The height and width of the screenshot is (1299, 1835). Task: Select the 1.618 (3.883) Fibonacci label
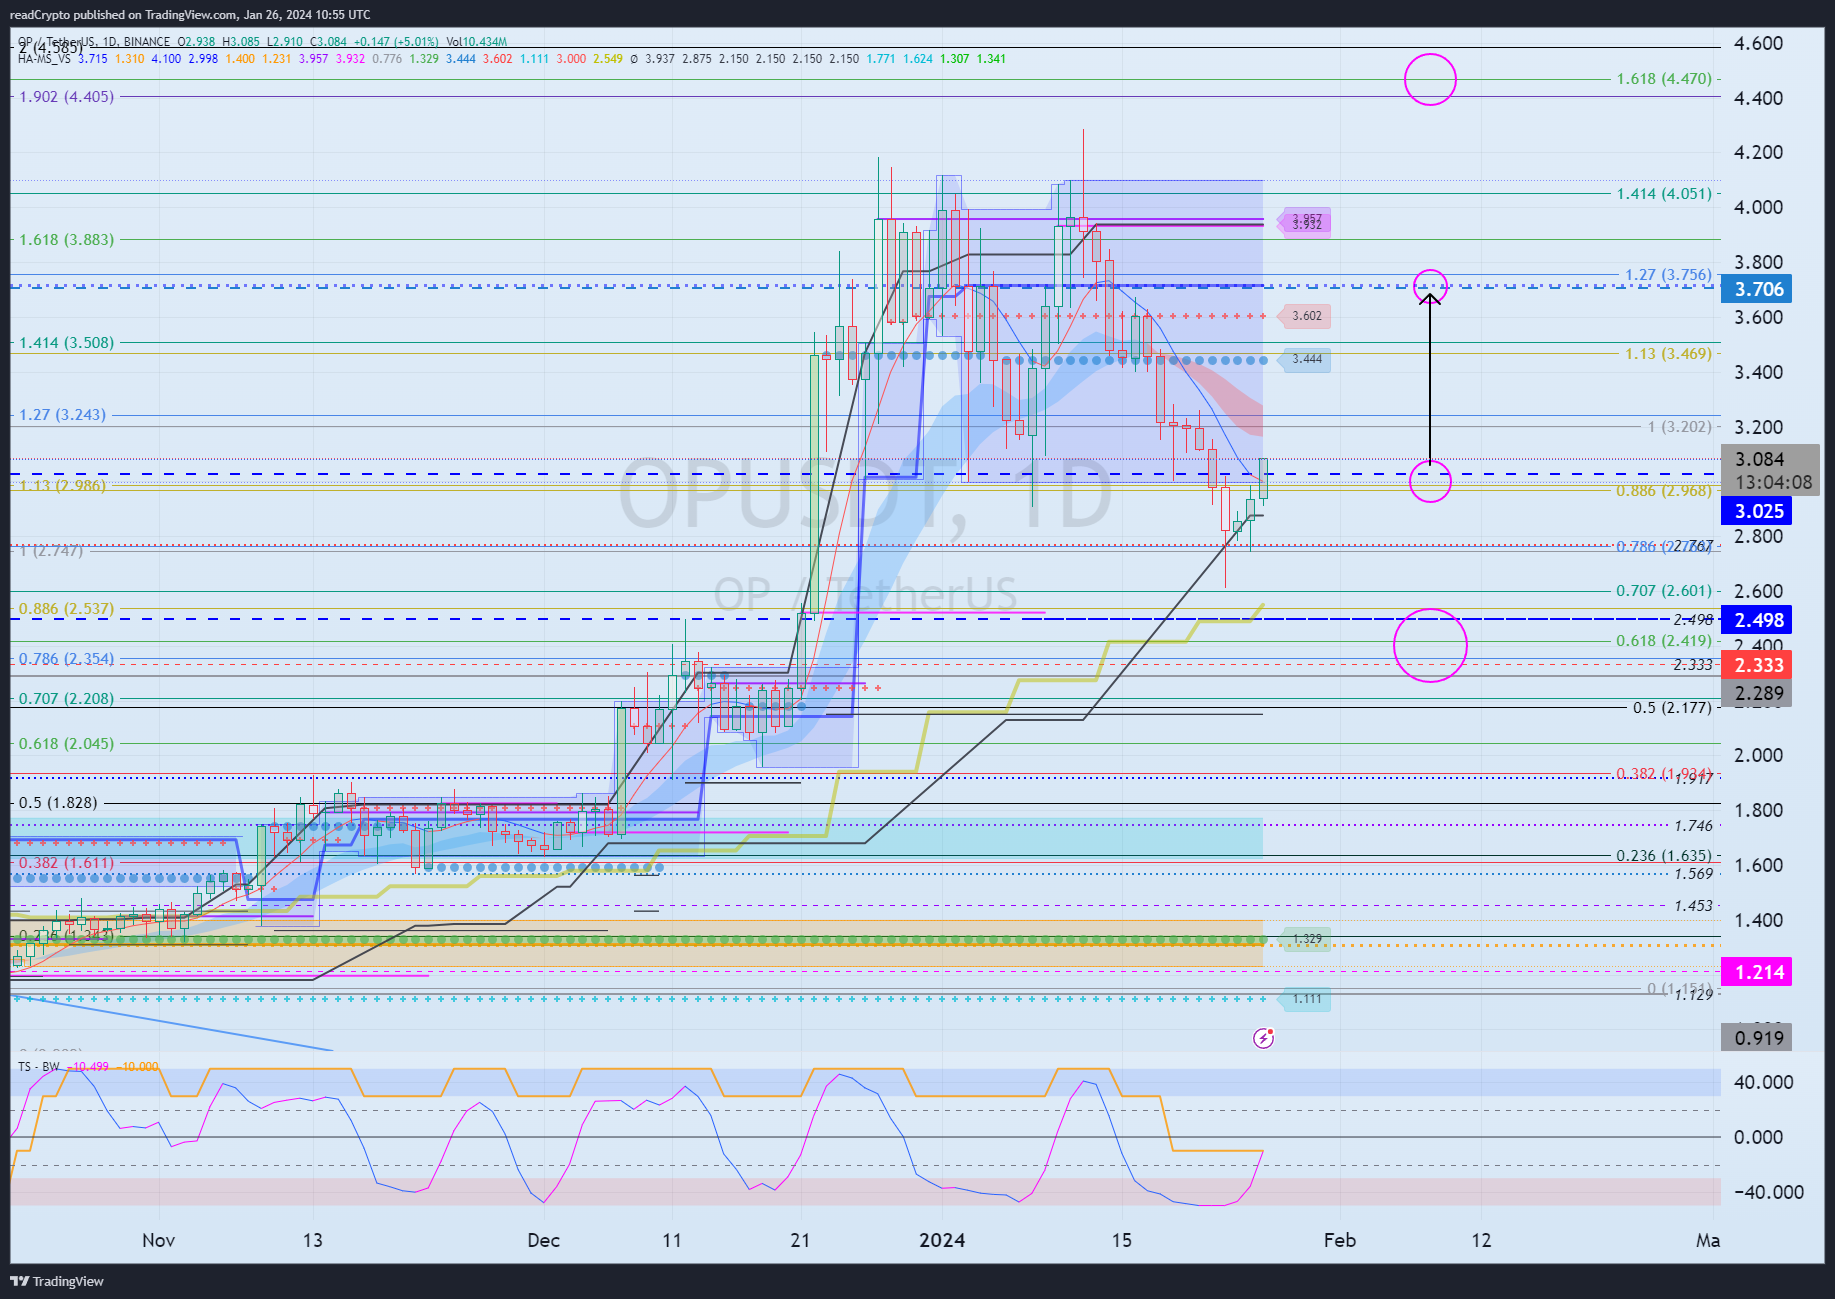pyautogui.click(x=67, y=240)
